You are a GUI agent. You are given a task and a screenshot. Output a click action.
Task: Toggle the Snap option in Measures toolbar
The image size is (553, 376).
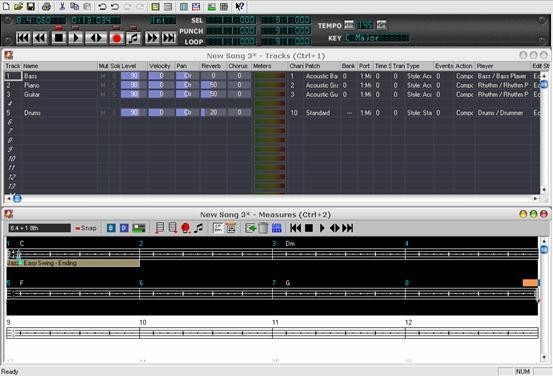pyautogui.click(x=86, y=228)
